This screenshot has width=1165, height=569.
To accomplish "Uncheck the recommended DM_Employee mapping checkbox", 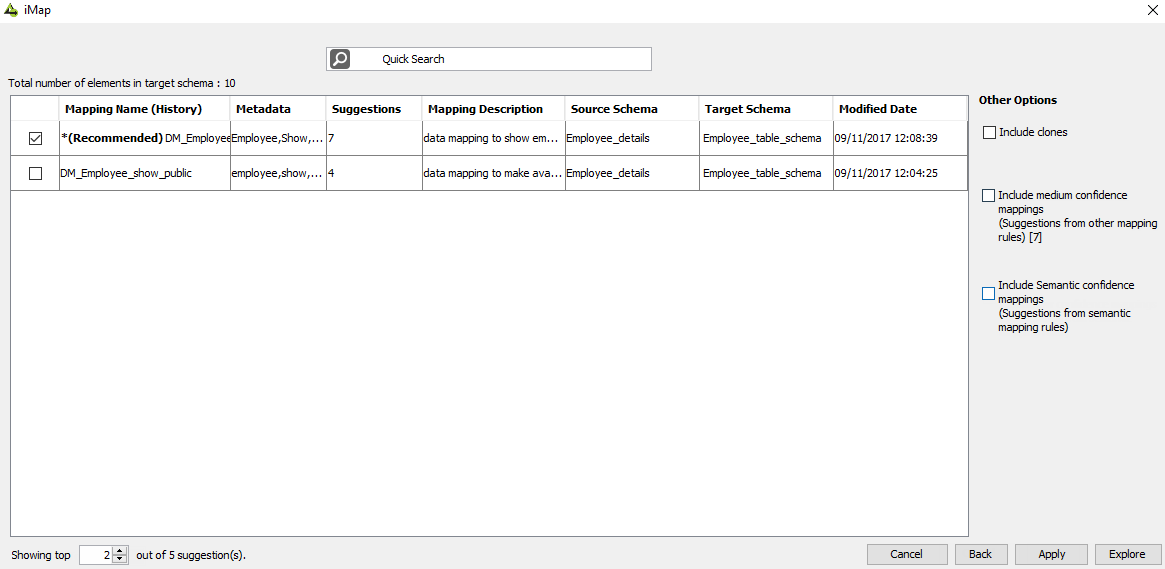I will (x=35, y=138).
